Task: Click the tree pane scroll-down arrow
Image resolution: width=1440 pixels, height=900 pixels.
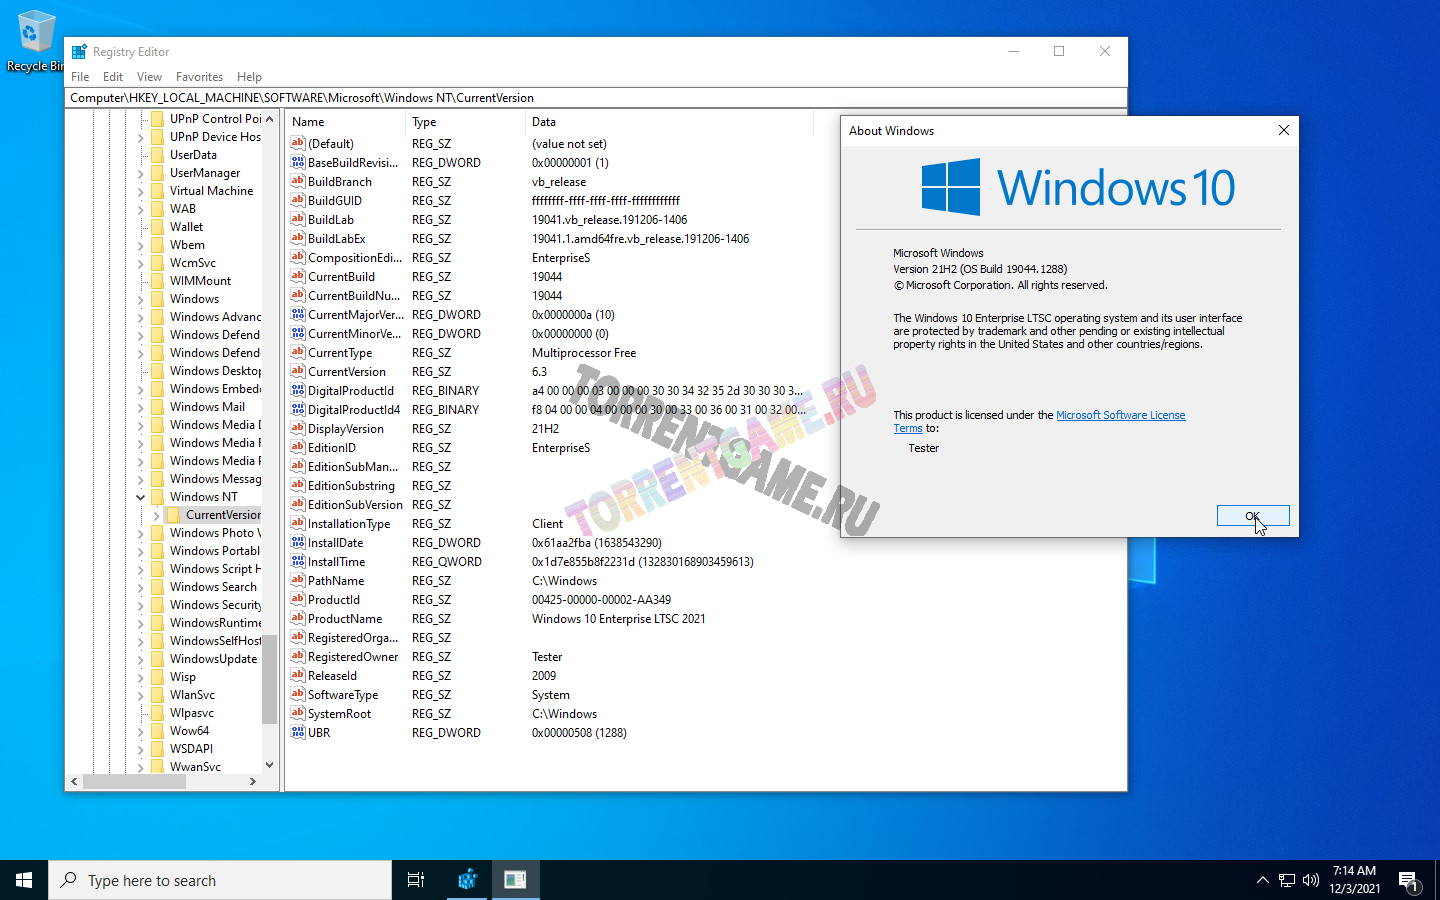Action: pyautogui.click(x=269, y=765)
